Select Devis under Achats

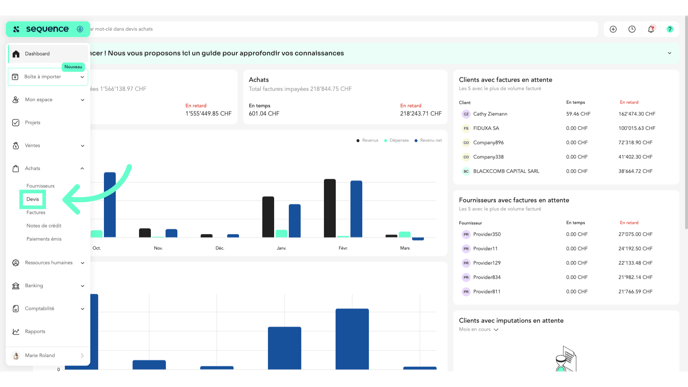[32, 199]
